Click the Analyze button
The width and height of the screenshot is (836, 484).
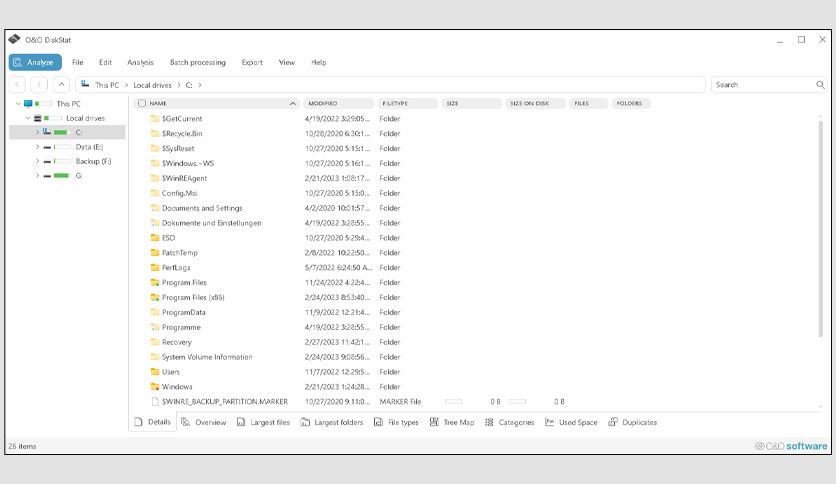[35, 62]
